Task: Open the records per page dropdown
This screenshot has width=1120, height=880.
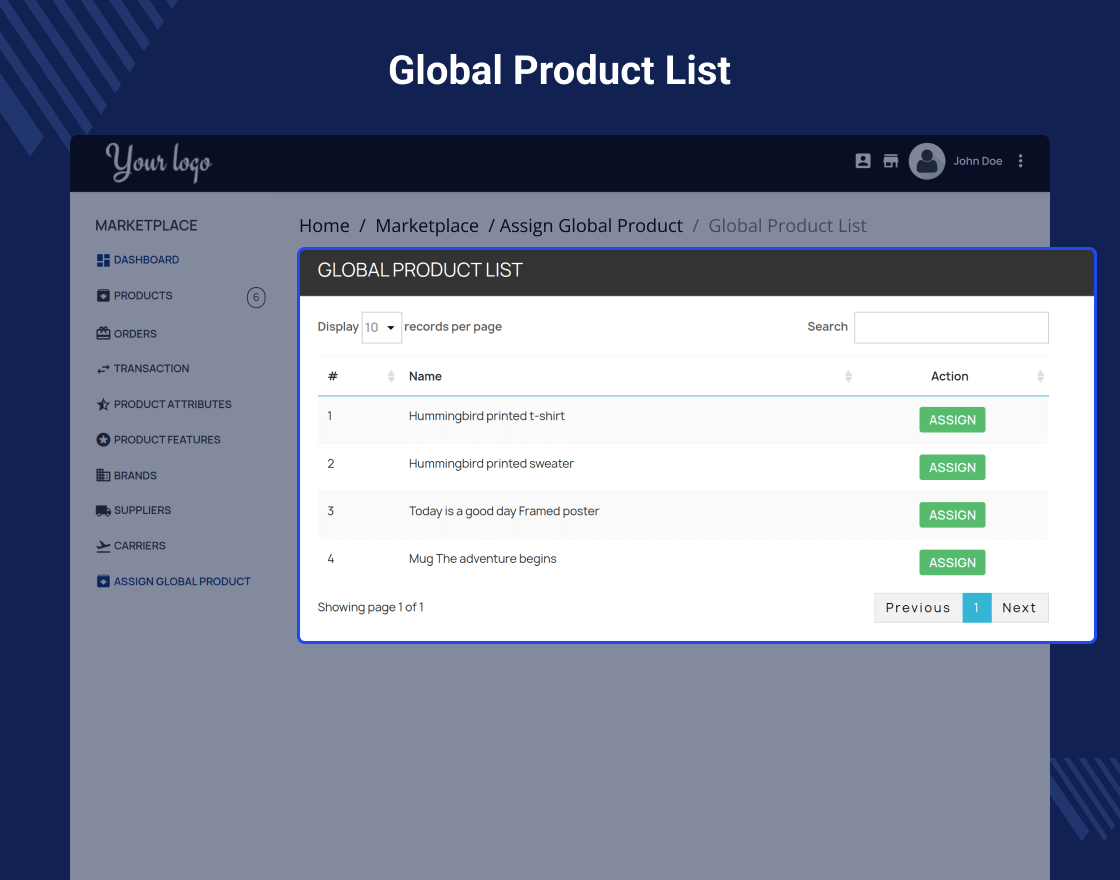Action: (381, 327)
